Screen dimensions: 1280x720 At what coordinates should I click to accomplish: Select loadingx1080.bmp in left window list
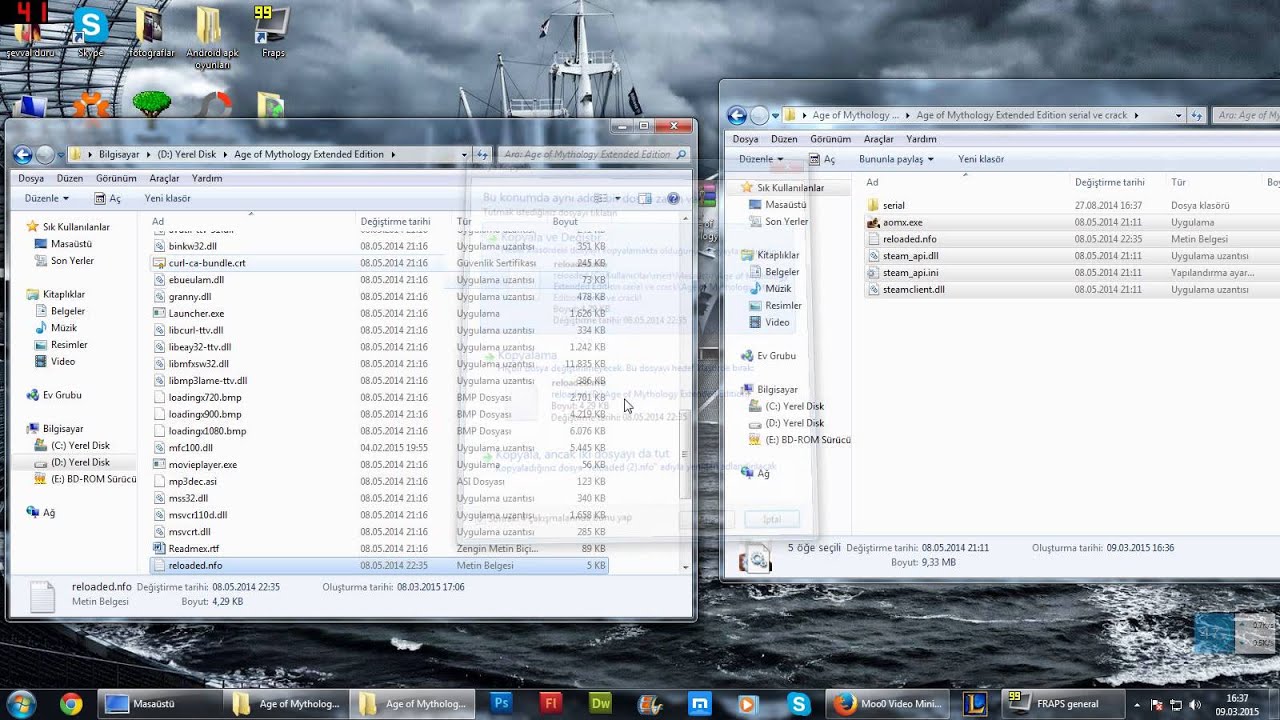coord(207,431)
